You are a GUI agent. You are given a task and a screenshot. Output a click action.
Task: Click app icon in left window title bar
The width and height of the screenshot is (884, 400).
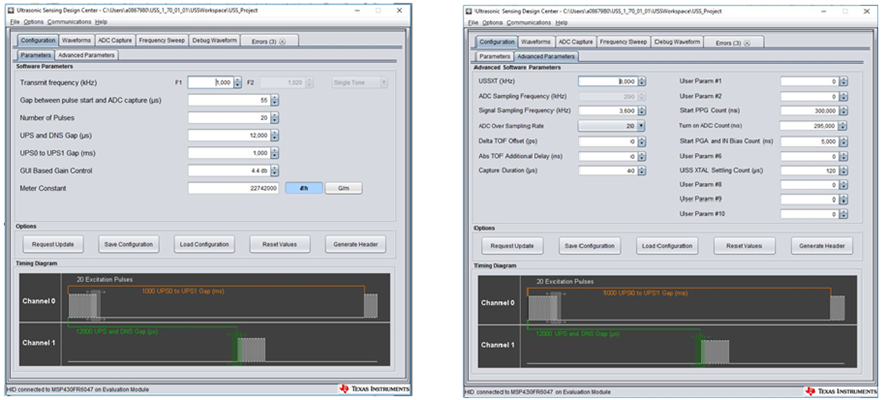pos(11,11)
